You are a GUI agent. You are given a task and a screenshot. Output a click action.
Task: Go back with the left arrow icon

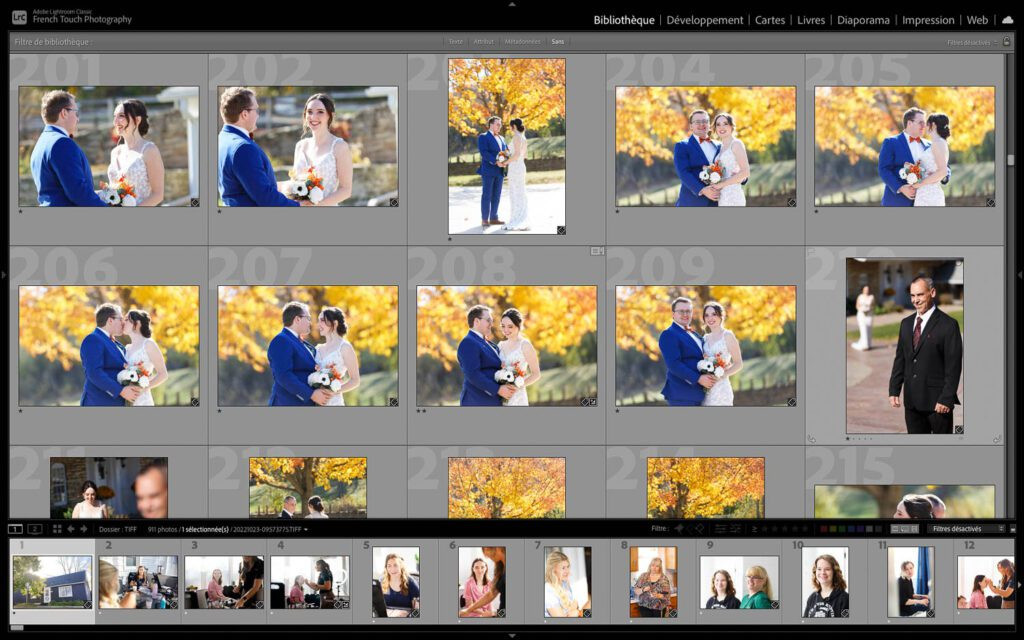pos(71,529)
